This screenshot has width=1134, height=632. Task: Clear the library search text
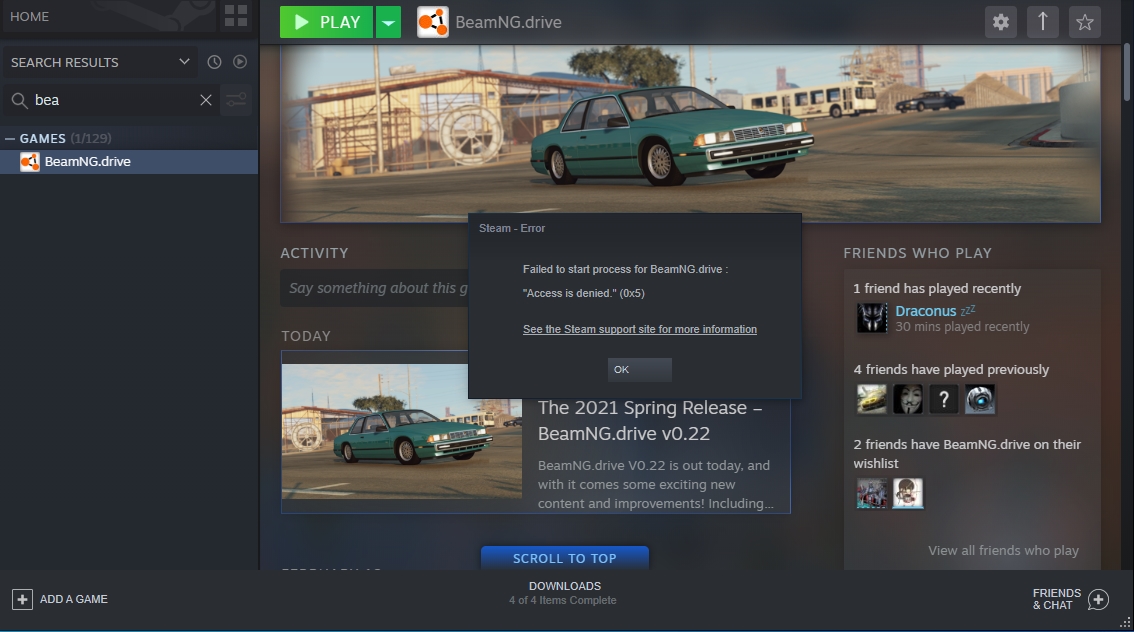(206, 100)
